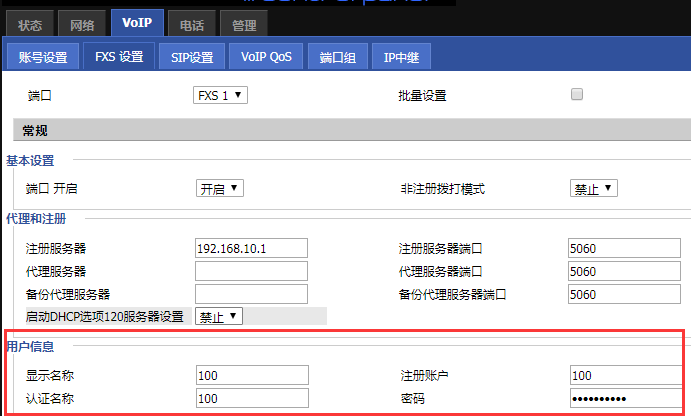Screen dimensions: 691x416
Task: Open the 网络 tab
Action: pos(82,23)
